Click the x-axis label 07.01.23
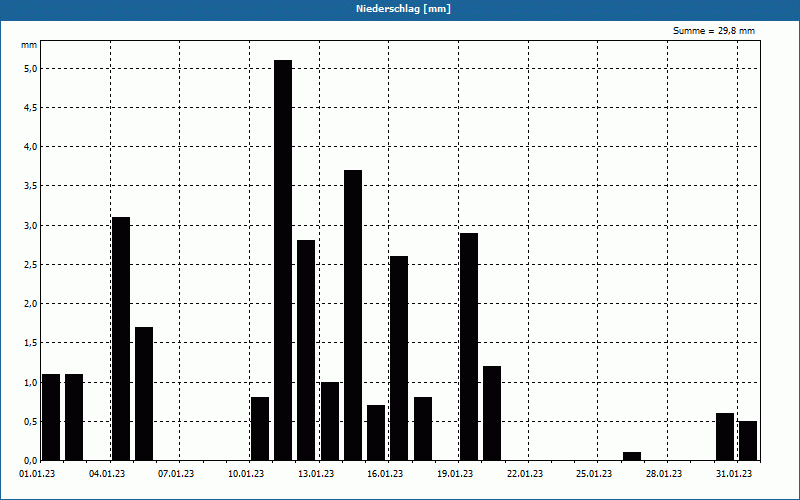The width and height of the screenshot is (800, 500). 176,474
